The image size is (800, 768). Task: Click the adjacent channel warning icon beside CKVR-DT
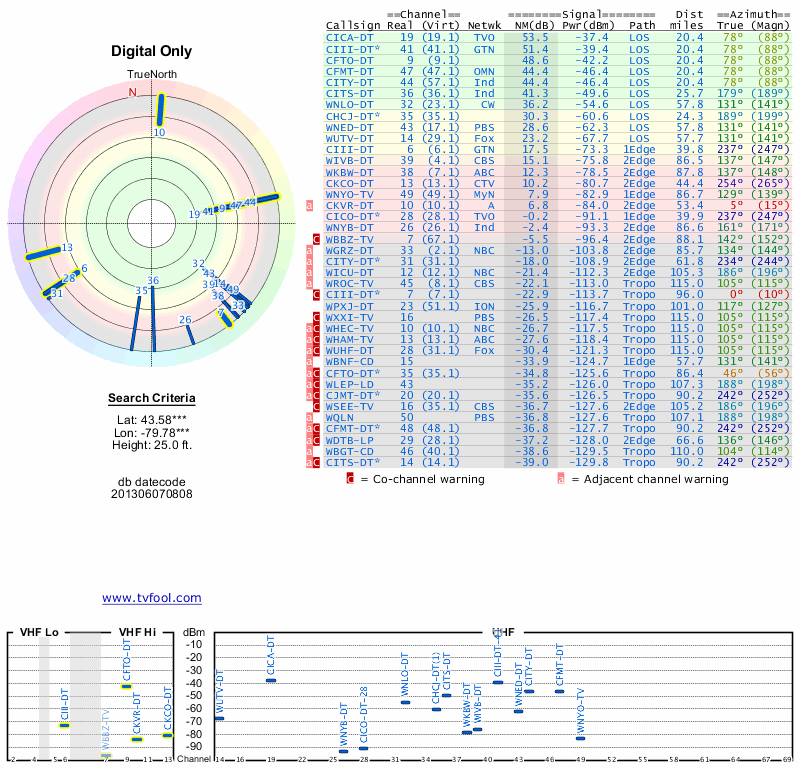tap(309, 205)
